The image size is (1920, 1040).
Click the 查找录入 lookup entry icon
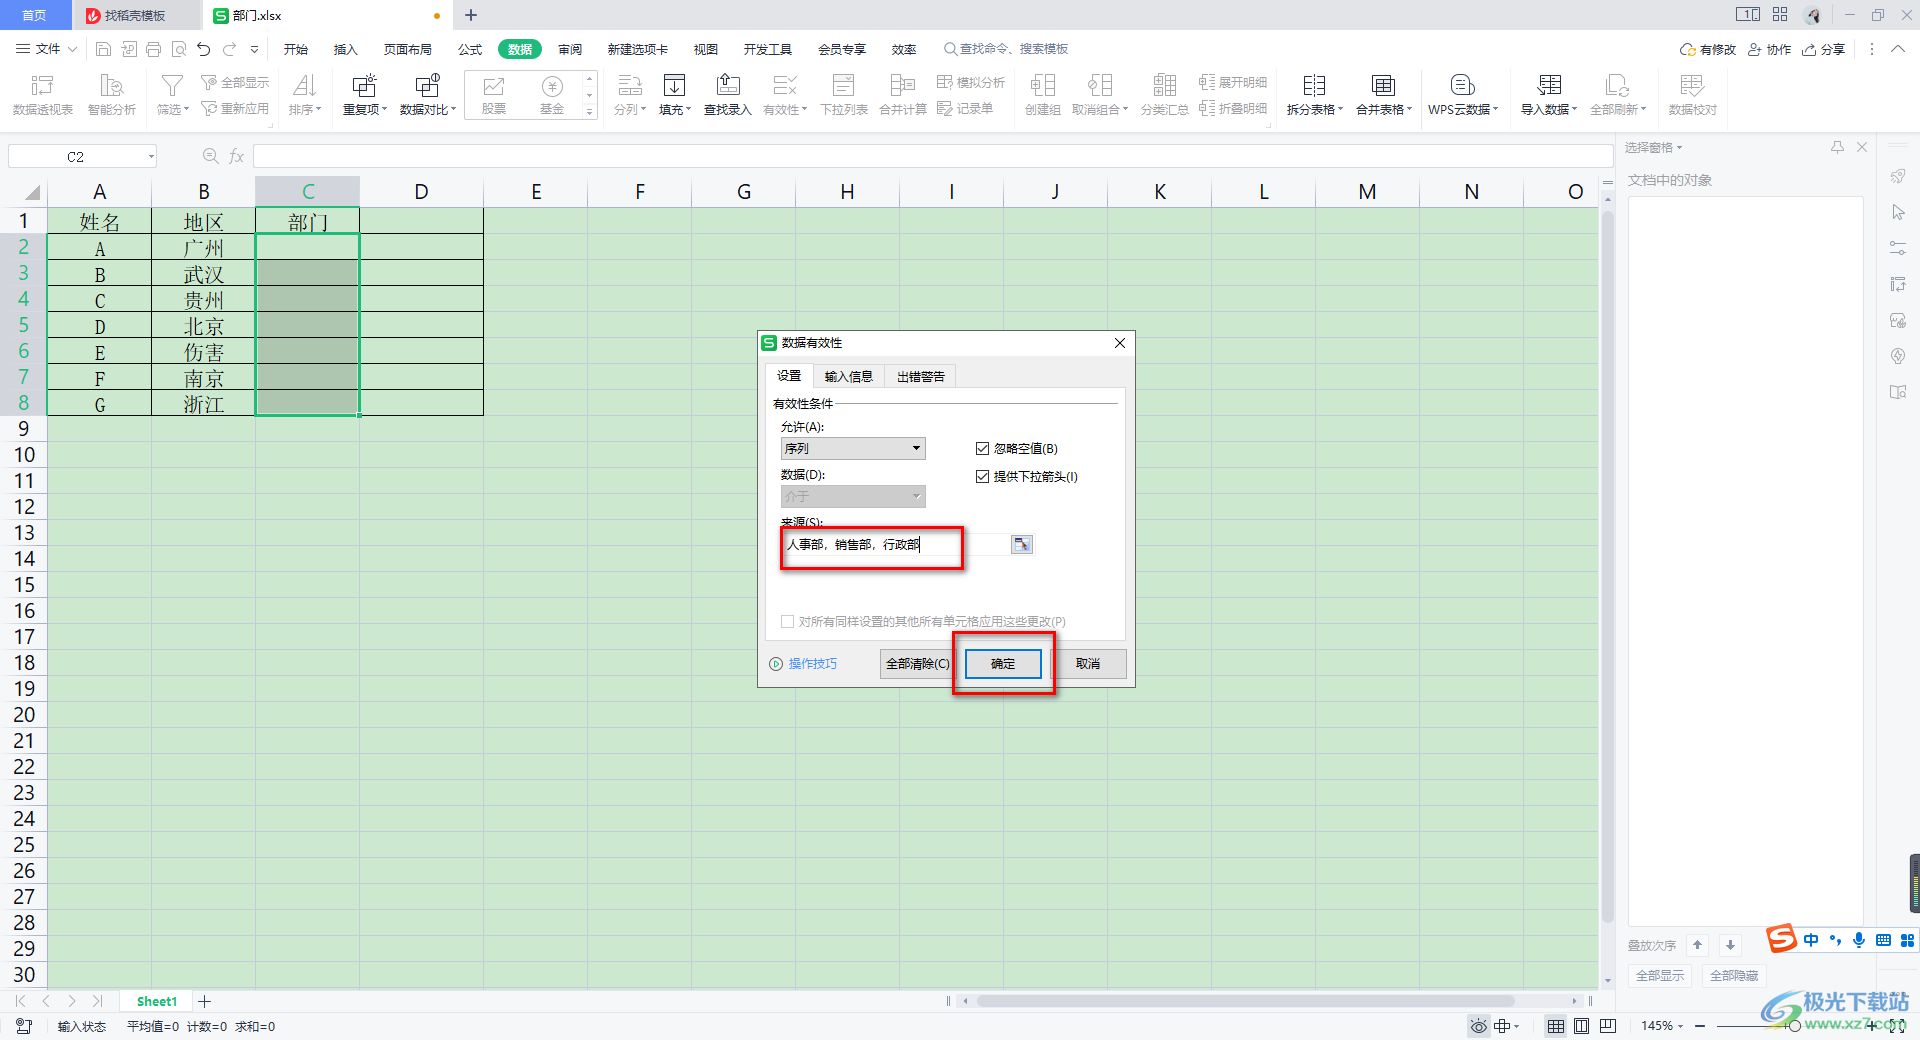click(x=727, y=86)
